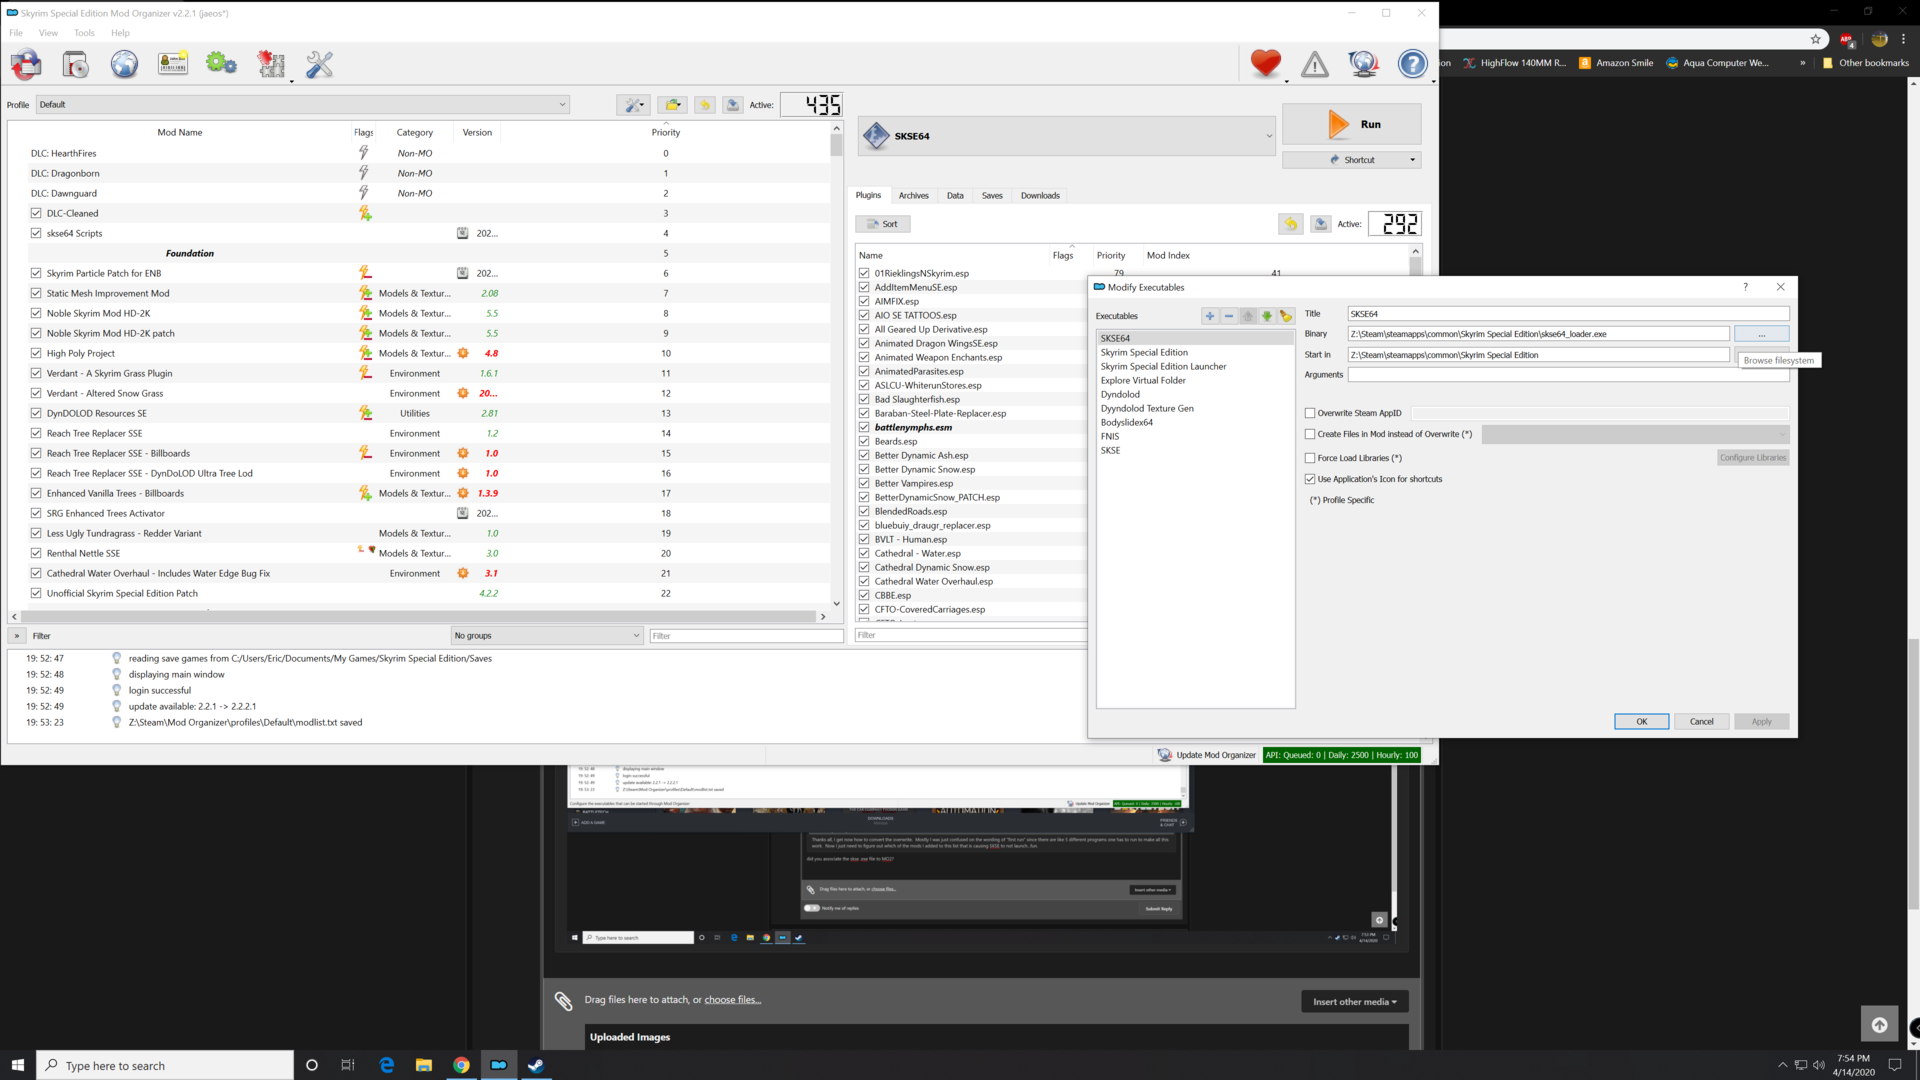Open Chrome from the Windows taskbar
Screen dimensions: 1920x1080
pos(461,1065)
